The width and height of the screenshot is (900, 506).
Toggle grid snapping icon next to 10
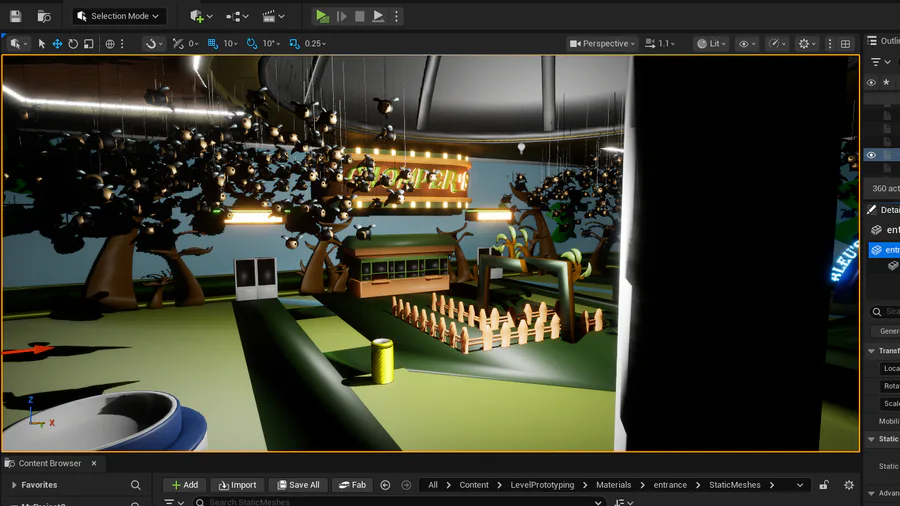pos(213,44)
